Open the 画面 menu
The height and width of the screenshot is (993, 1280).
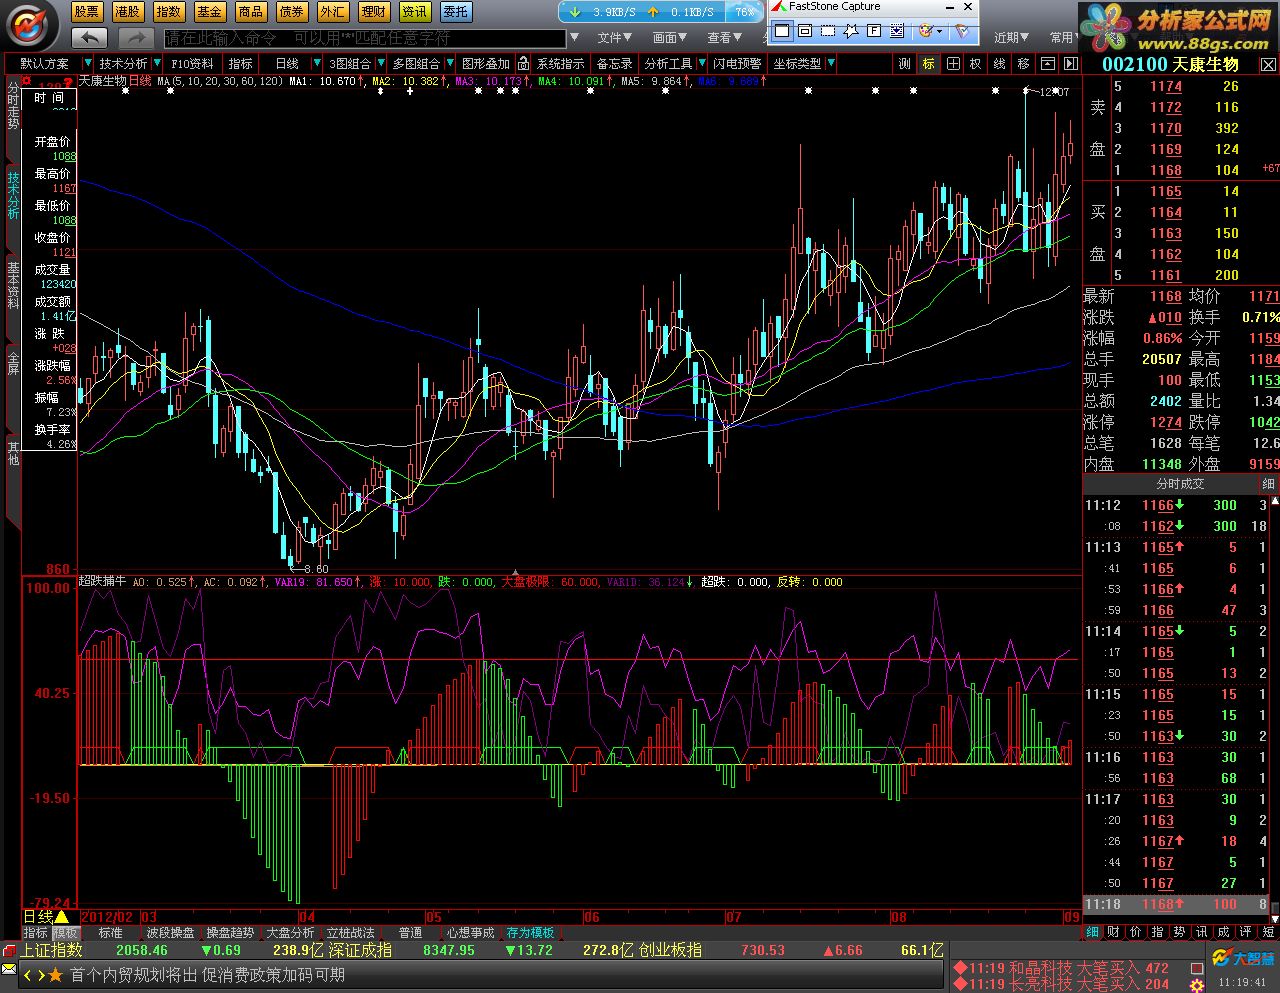[x=670, y=37]
